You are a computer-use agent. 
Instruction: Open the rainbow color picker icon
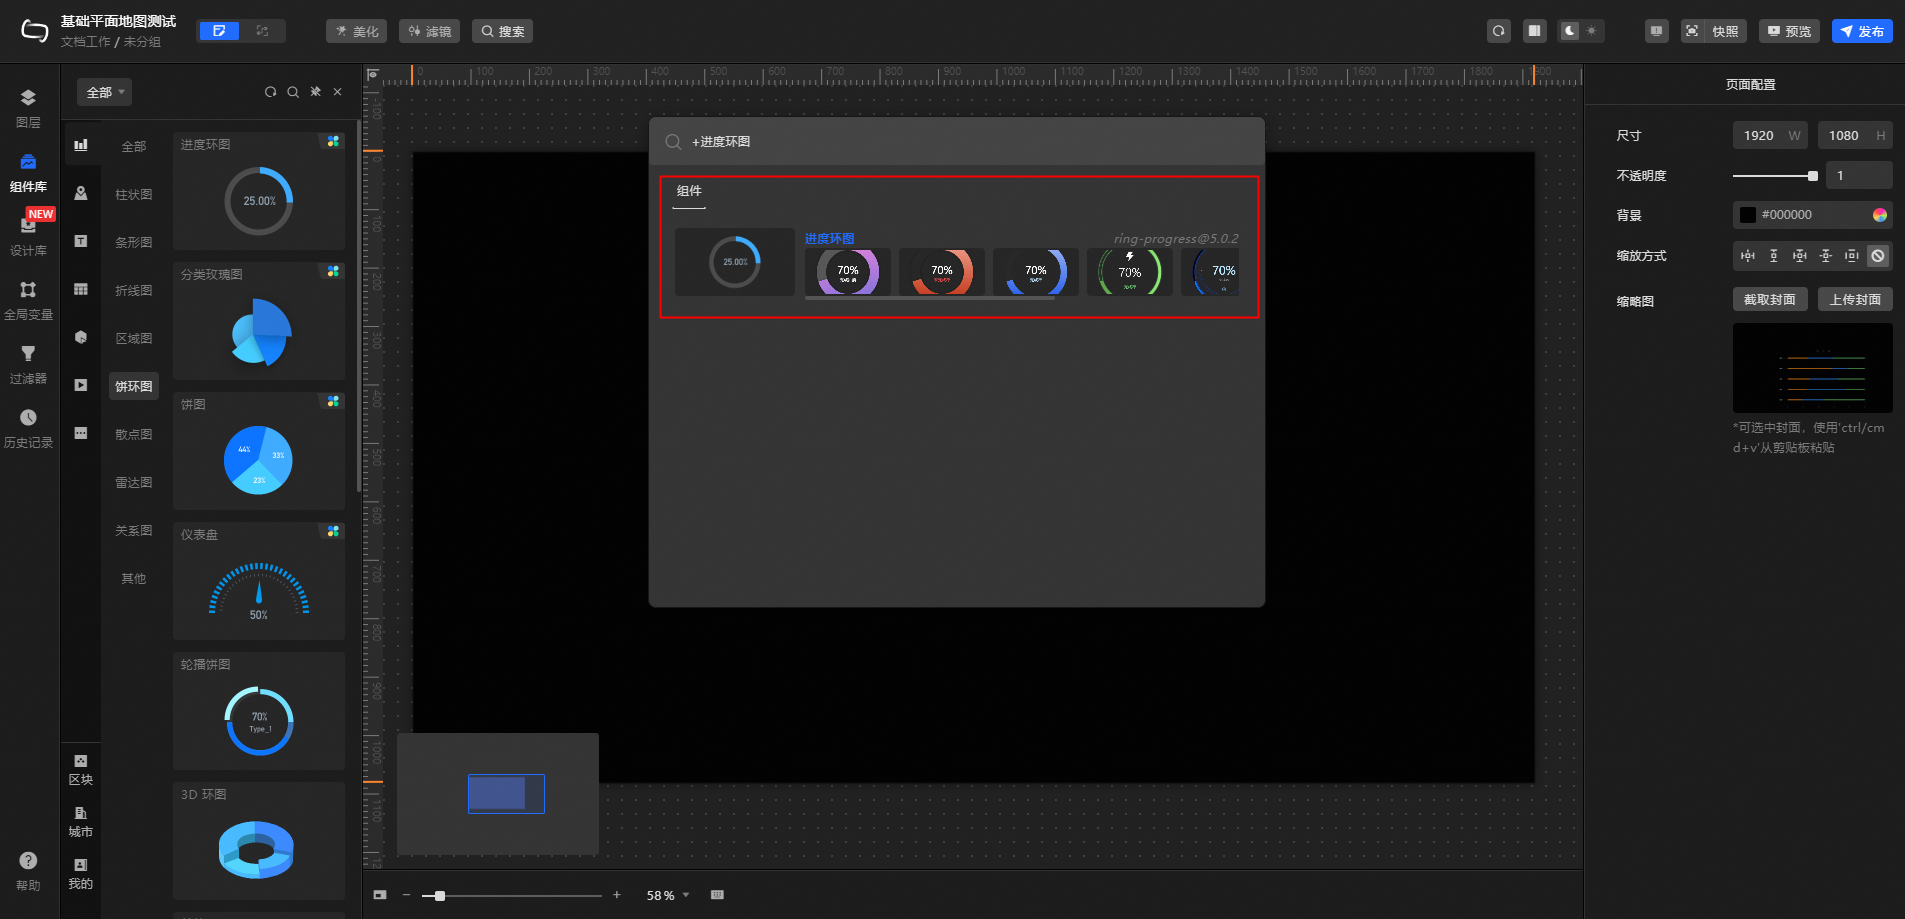click(1880, 215)
